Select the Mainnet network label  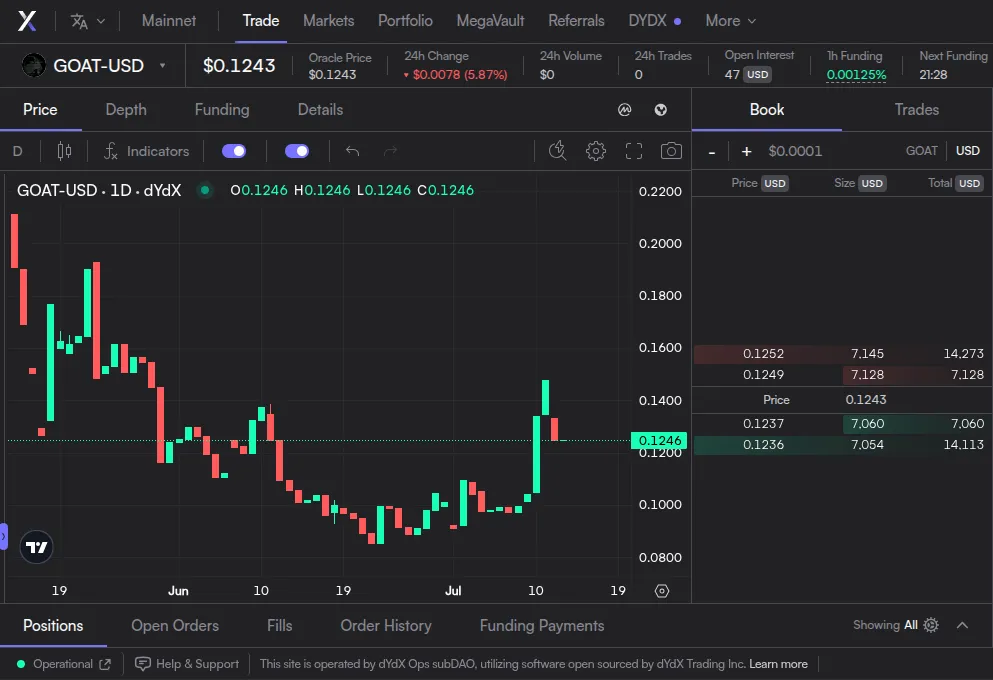(168, 21)
